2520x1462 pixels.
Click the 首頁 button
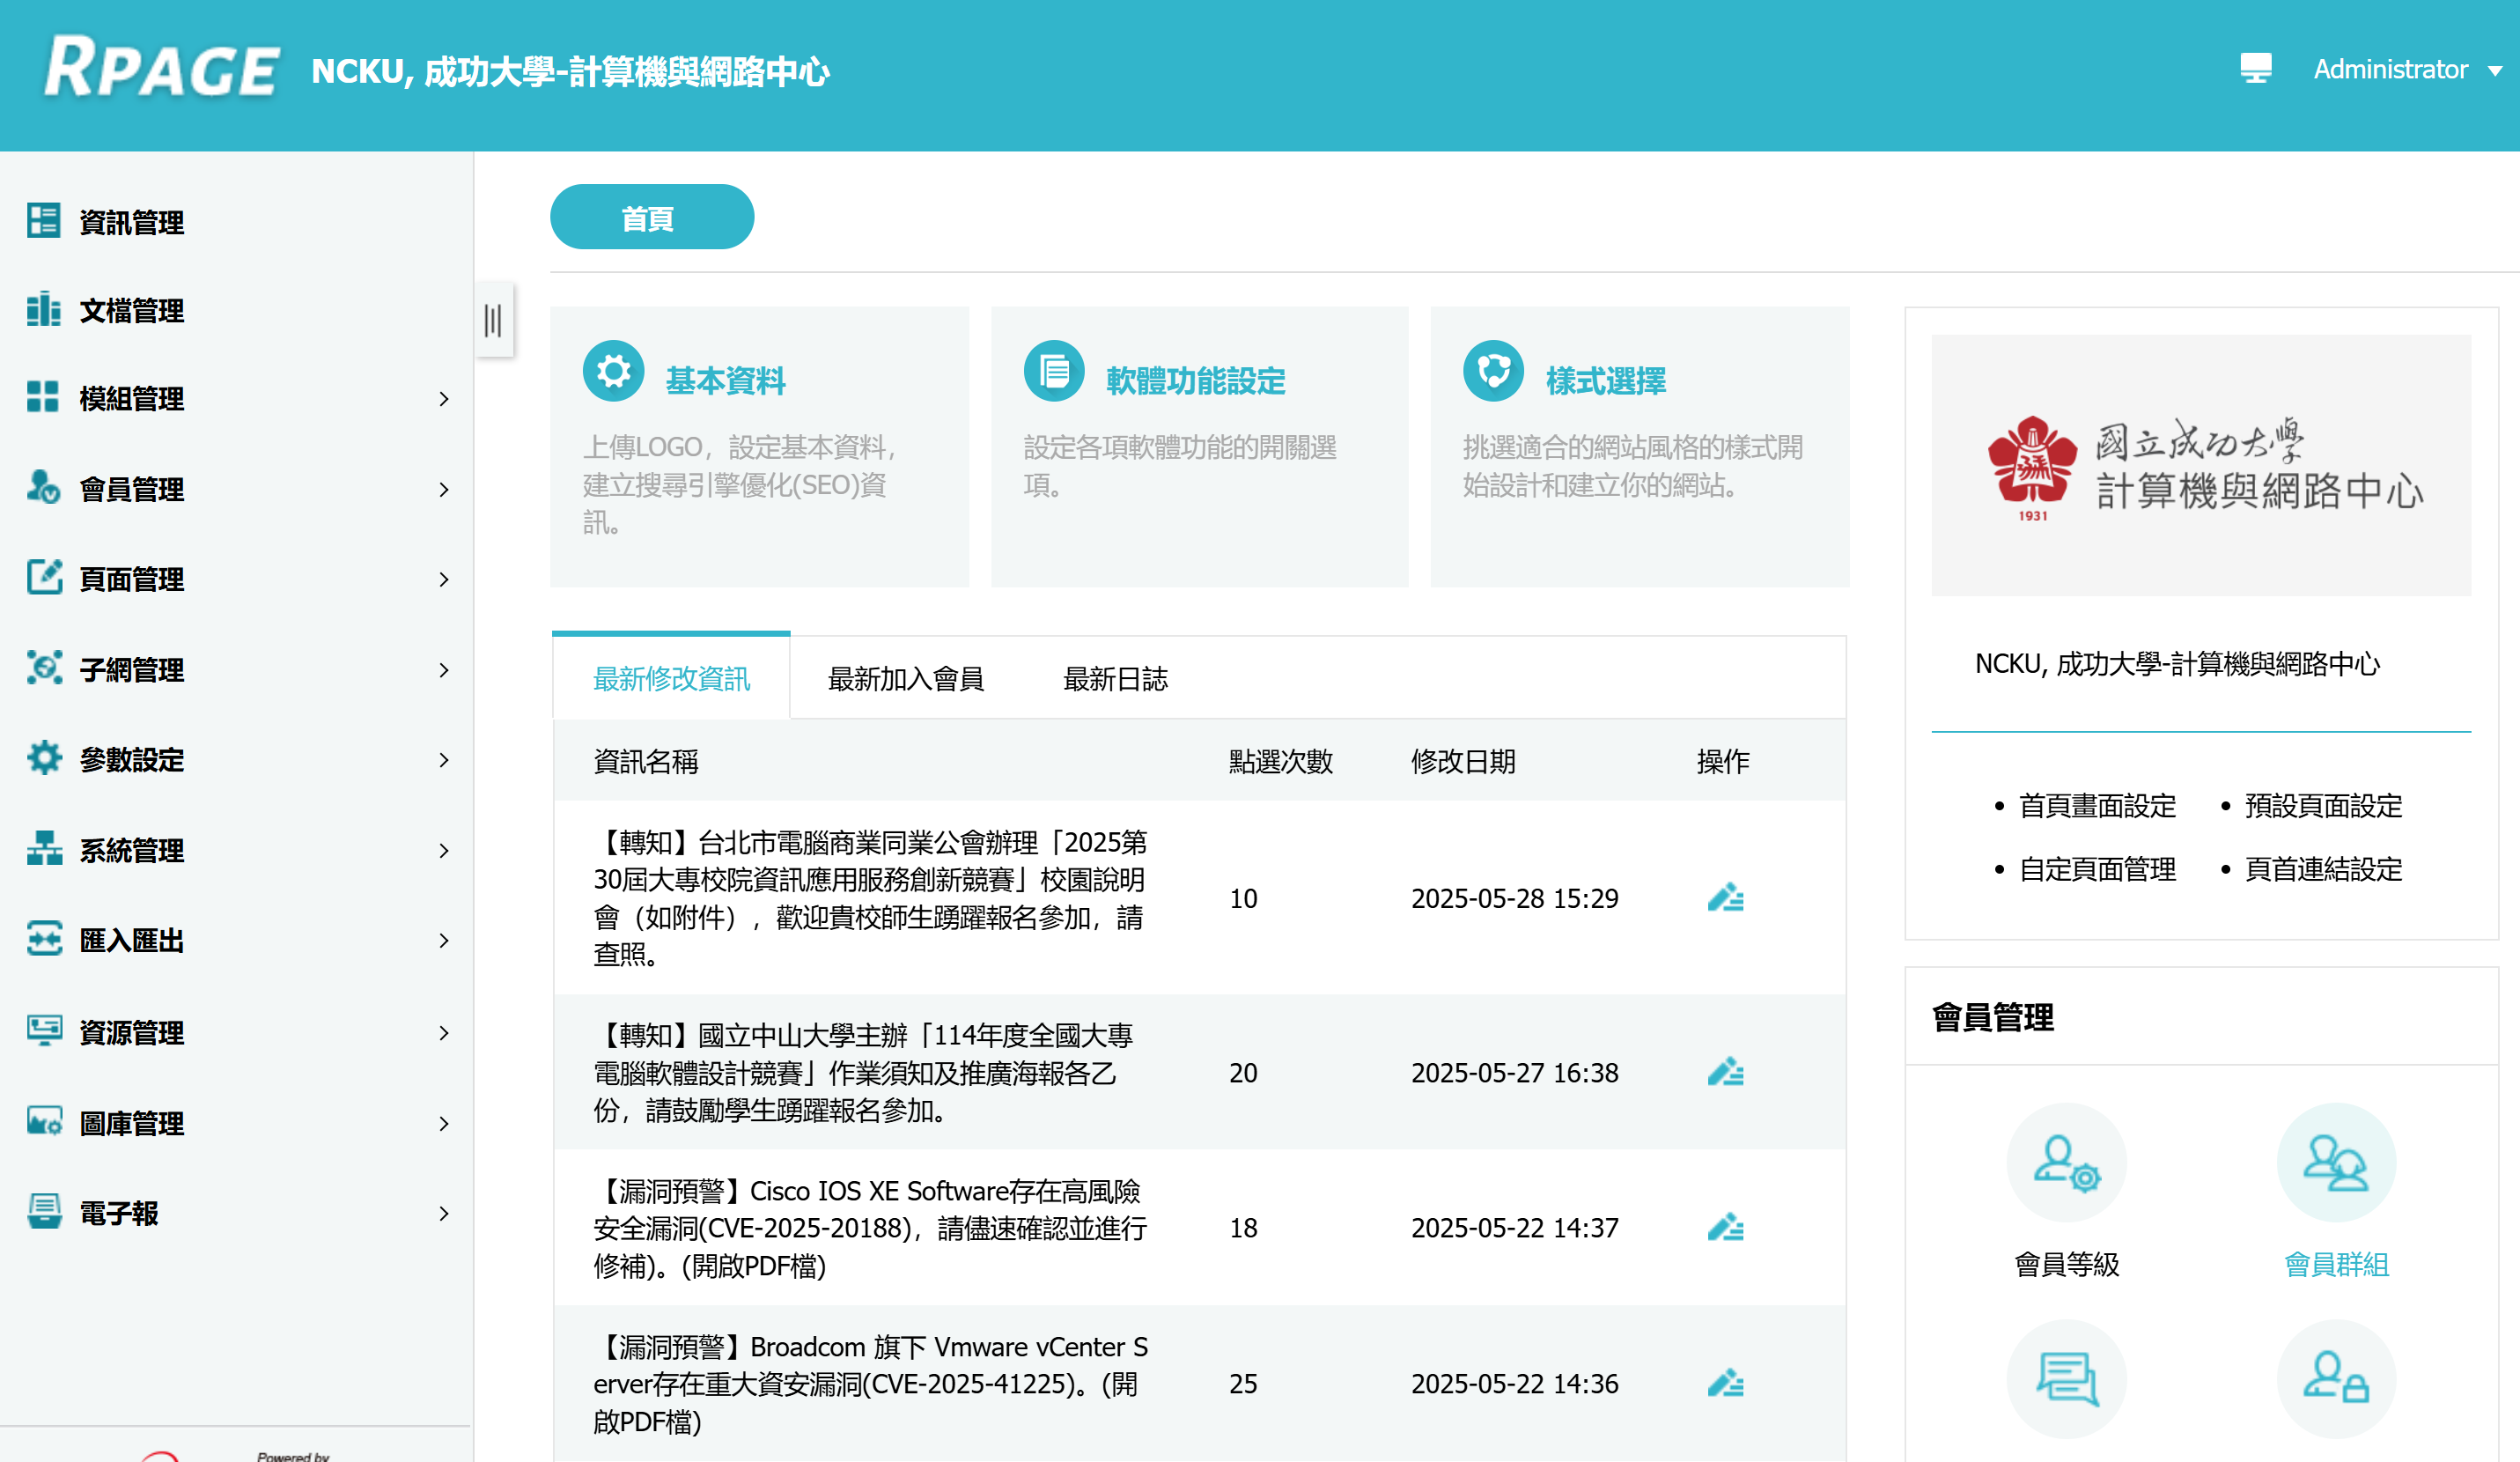tap(652, 217)
